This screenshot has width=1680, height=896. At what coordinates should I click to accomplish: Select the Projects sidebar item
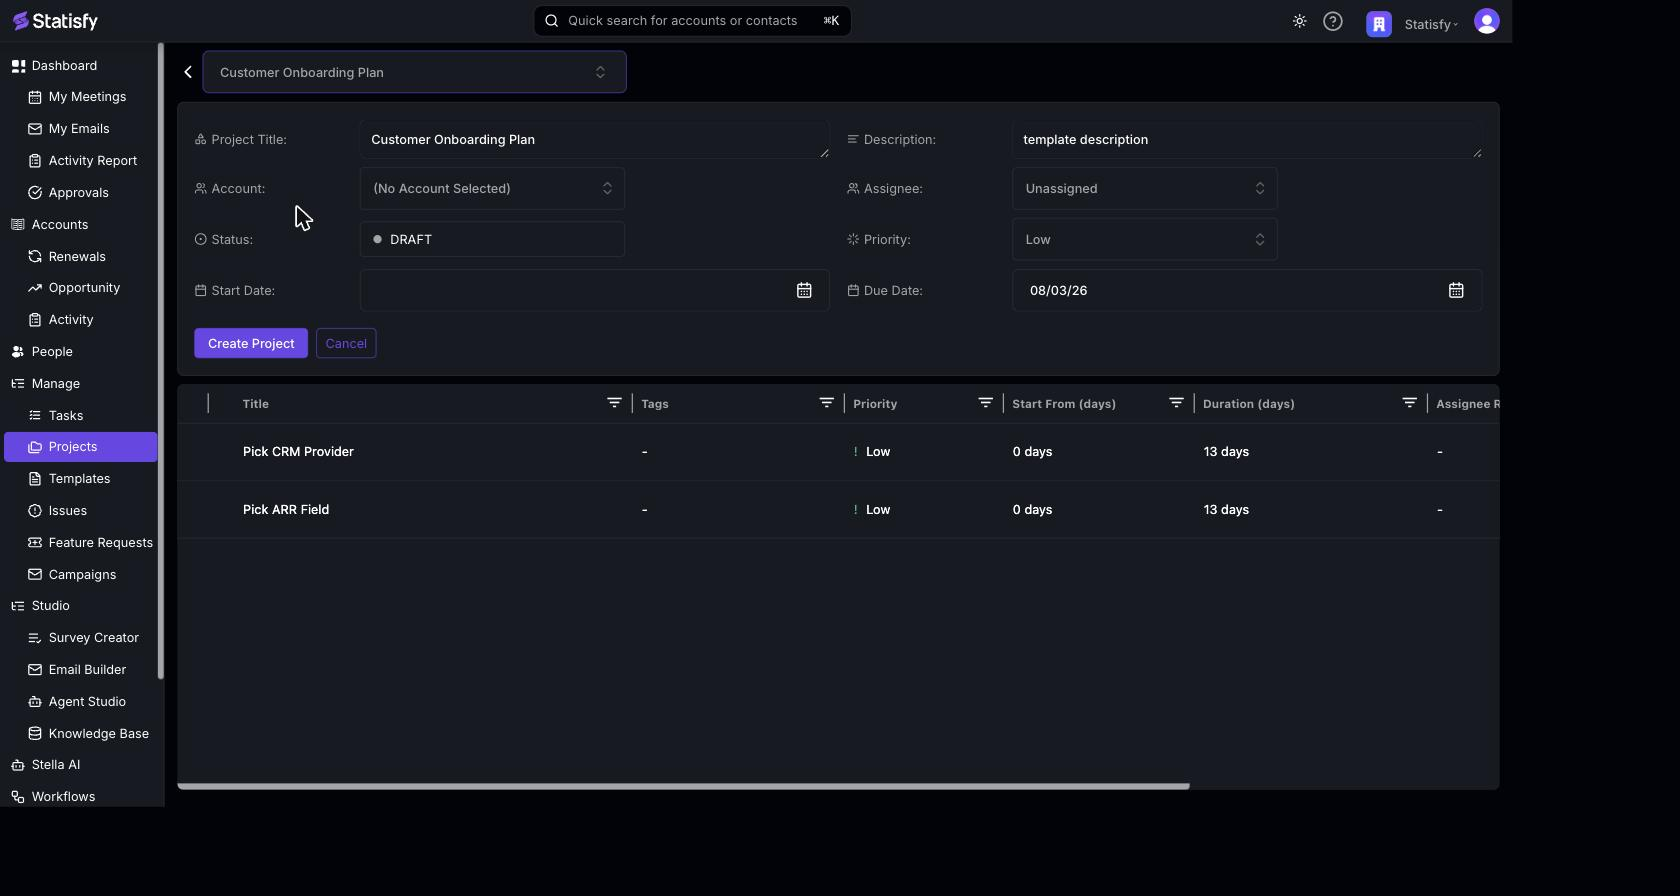tap(80, 447)
